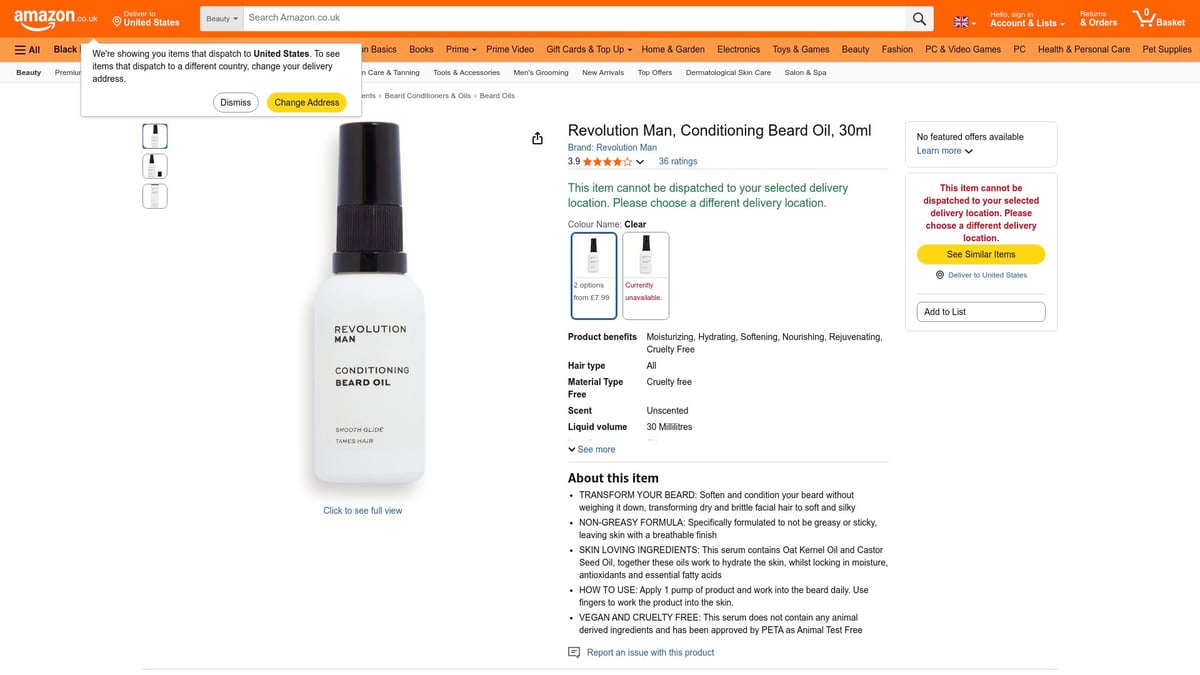
Task: Open the 36 ratings link
Action: tap(677, 161)
